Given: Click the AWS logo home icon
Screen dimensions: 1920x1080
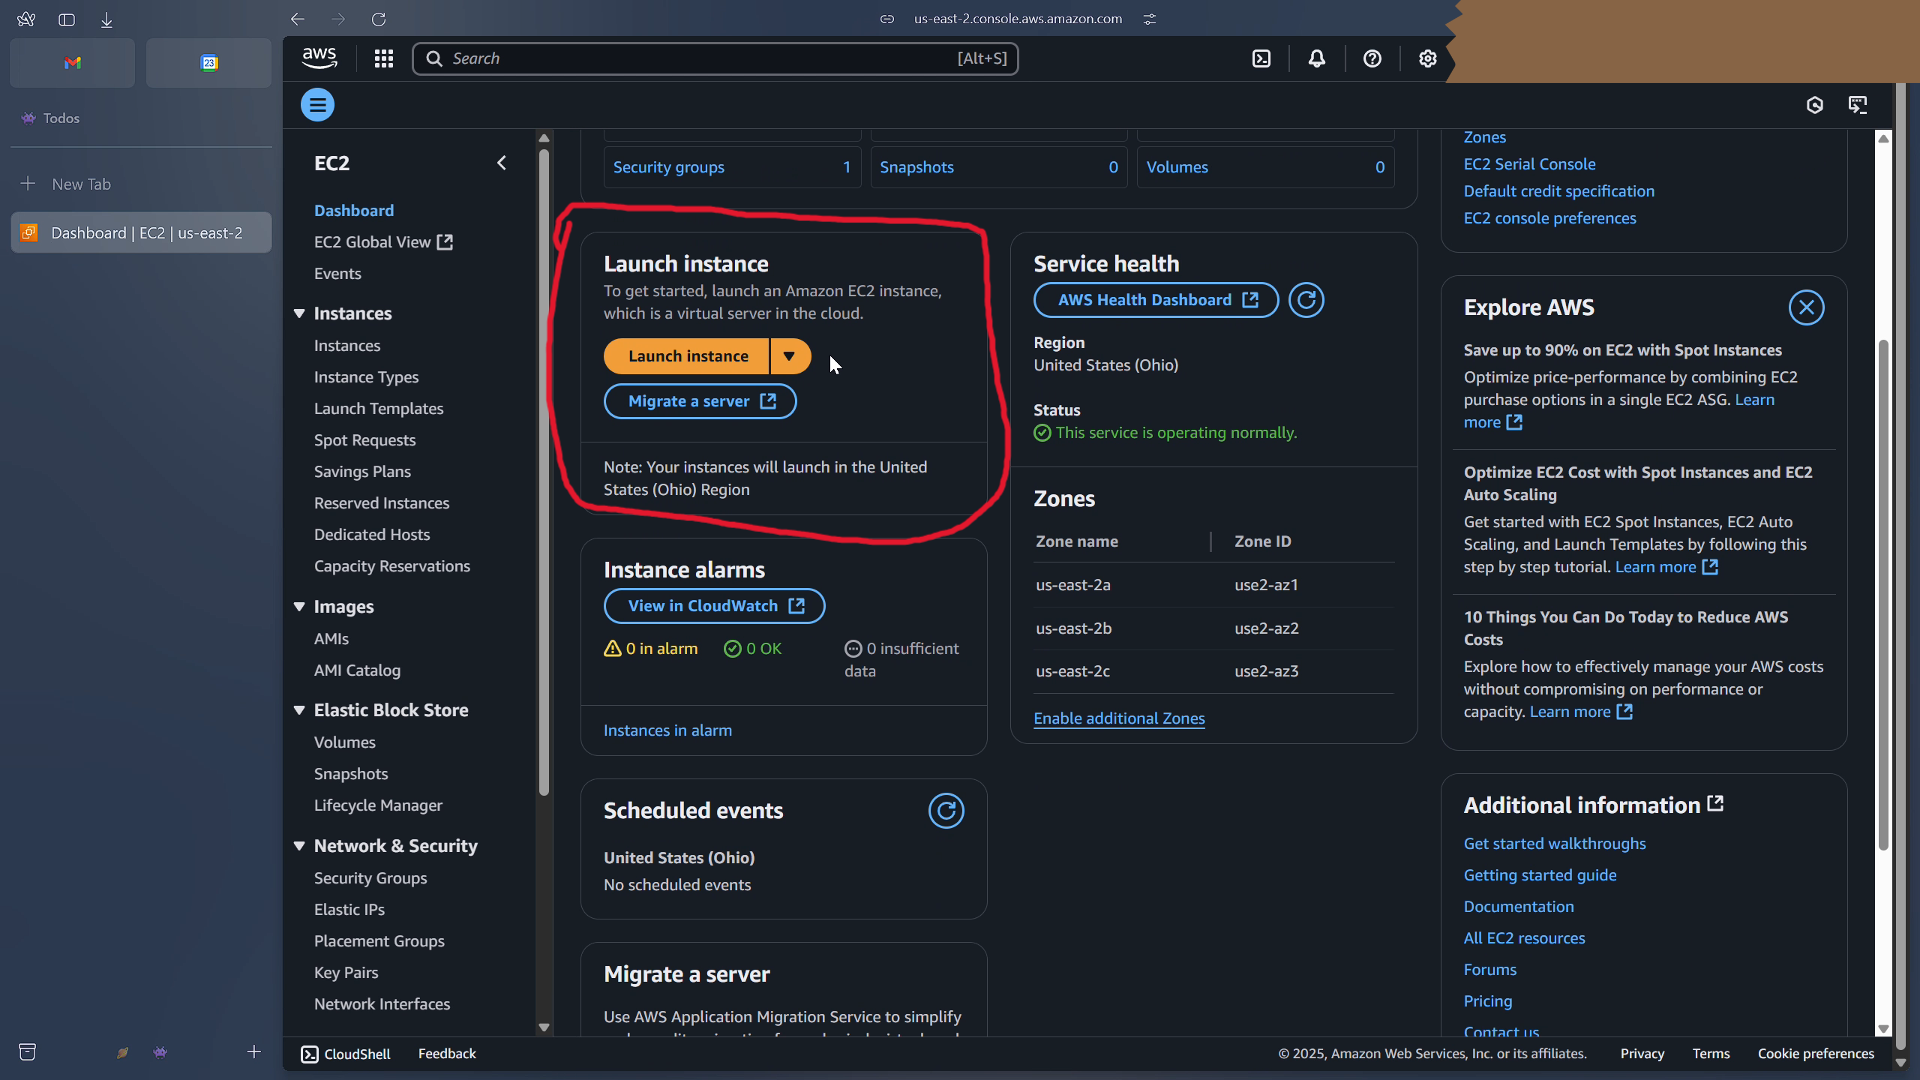Looking at the screenshot, I should [320, 58].
